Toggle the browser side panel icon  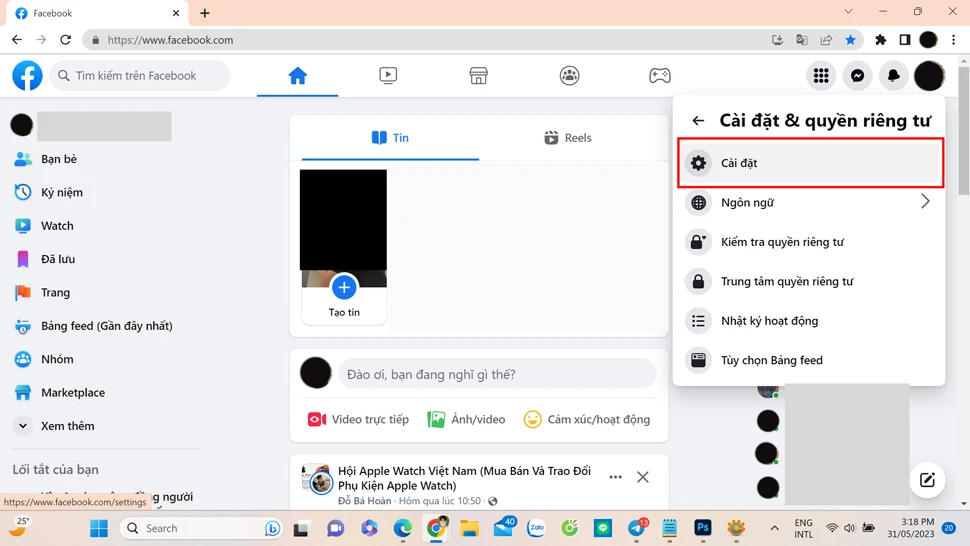(x=904, y=40)
